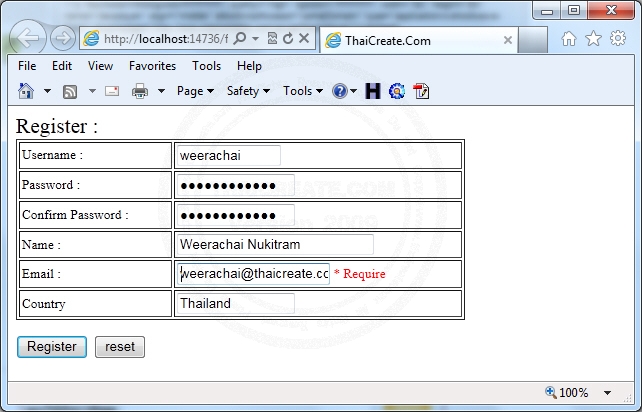Viewport: 642px width, 412px height.
Task: Click the blue Help question mark icon
Action: 340,91
